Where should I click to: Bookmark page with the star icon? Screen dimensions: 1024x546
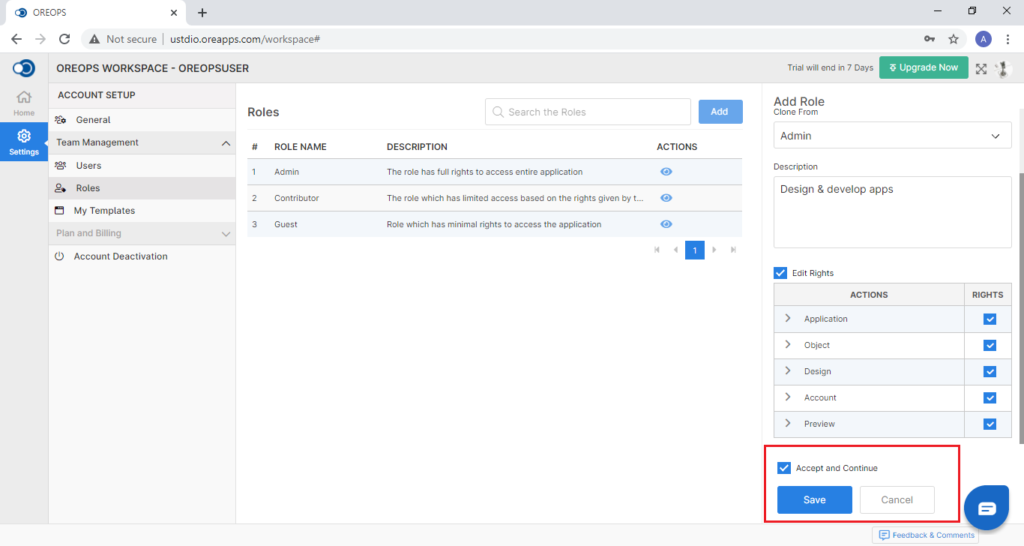(x=953, y=39)
